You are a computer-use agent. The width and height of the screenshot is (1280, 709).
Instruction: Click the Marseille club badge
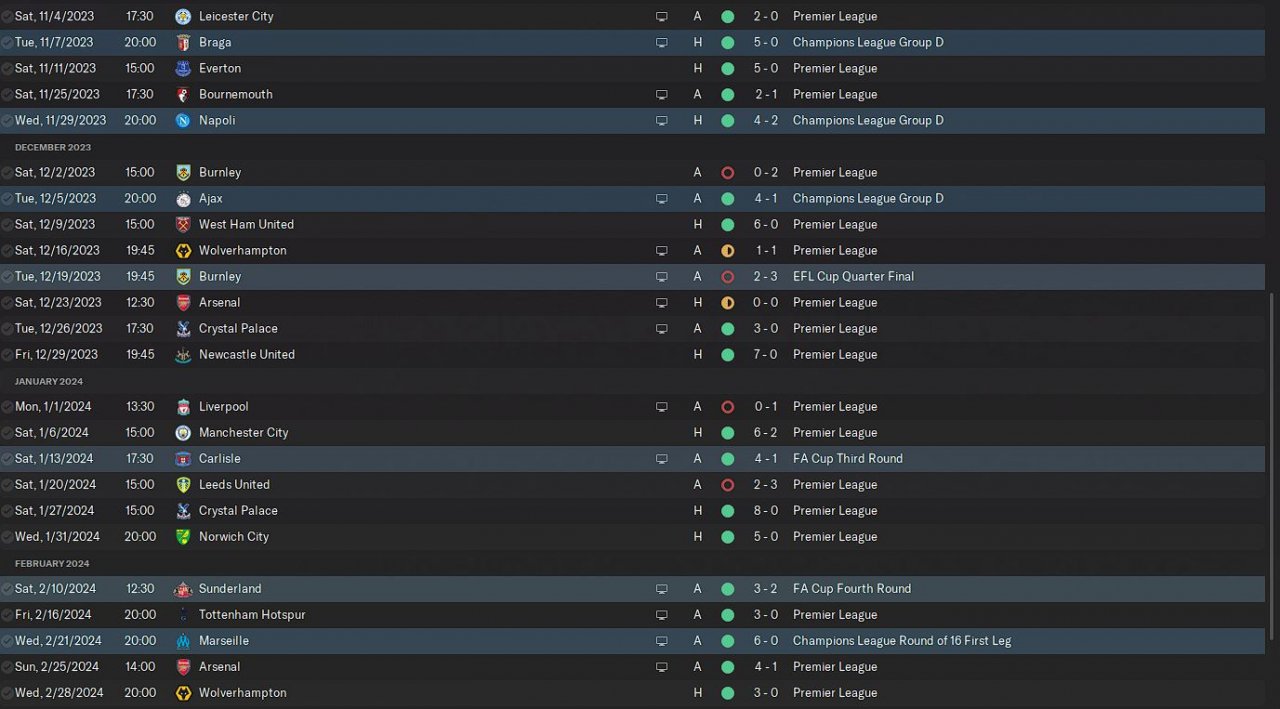(x=183, y=640)
